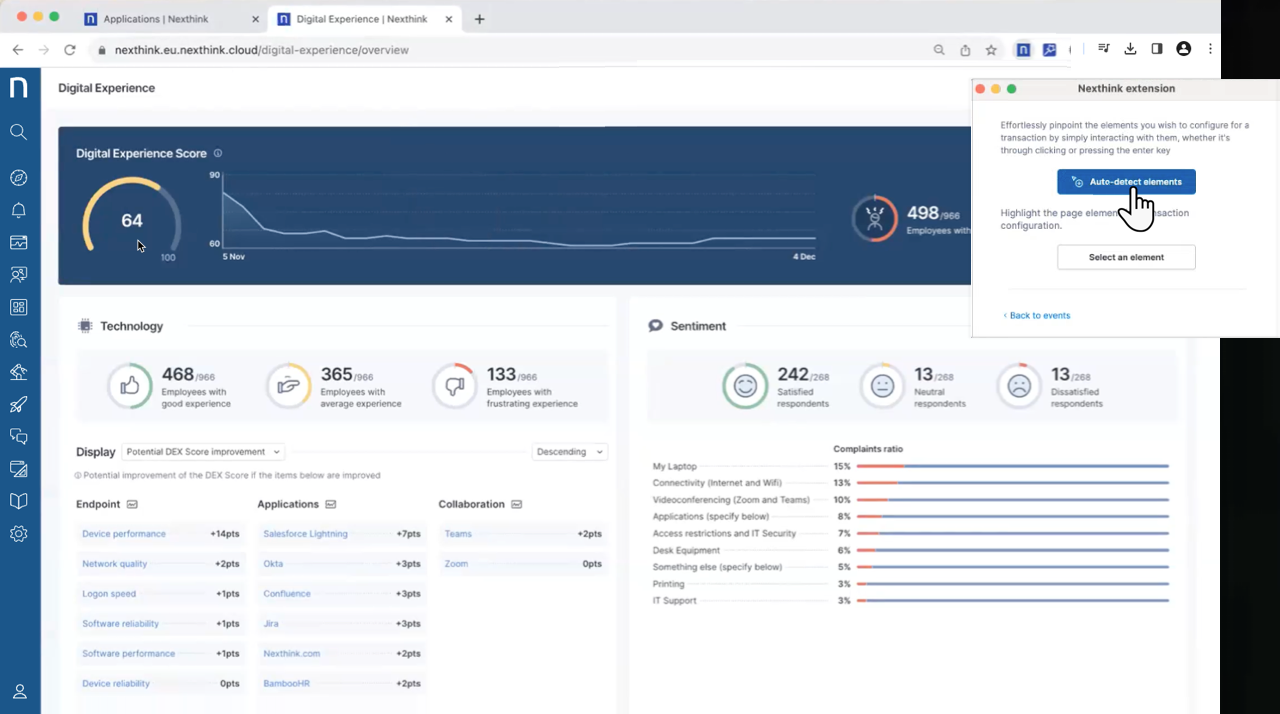Open the book icon in left sidebar
The width and height of the screenshot is (1280, 714).
[18, 501]
